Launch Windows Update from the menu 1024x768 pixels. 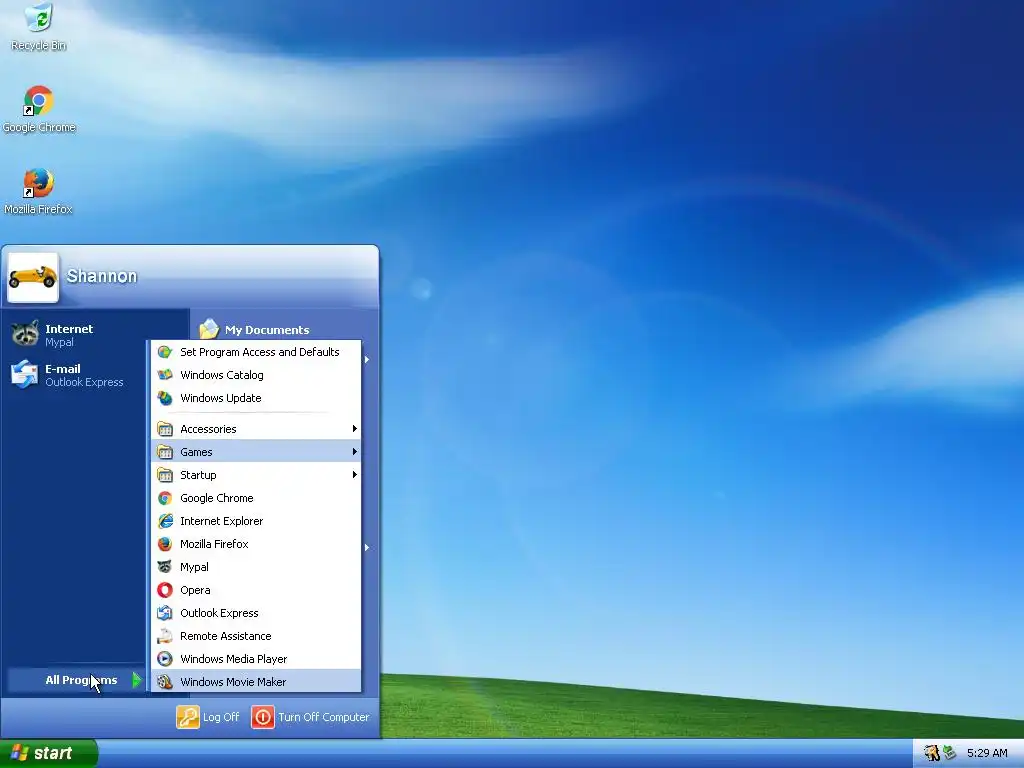pyautogui.click(x=256, y=398)
